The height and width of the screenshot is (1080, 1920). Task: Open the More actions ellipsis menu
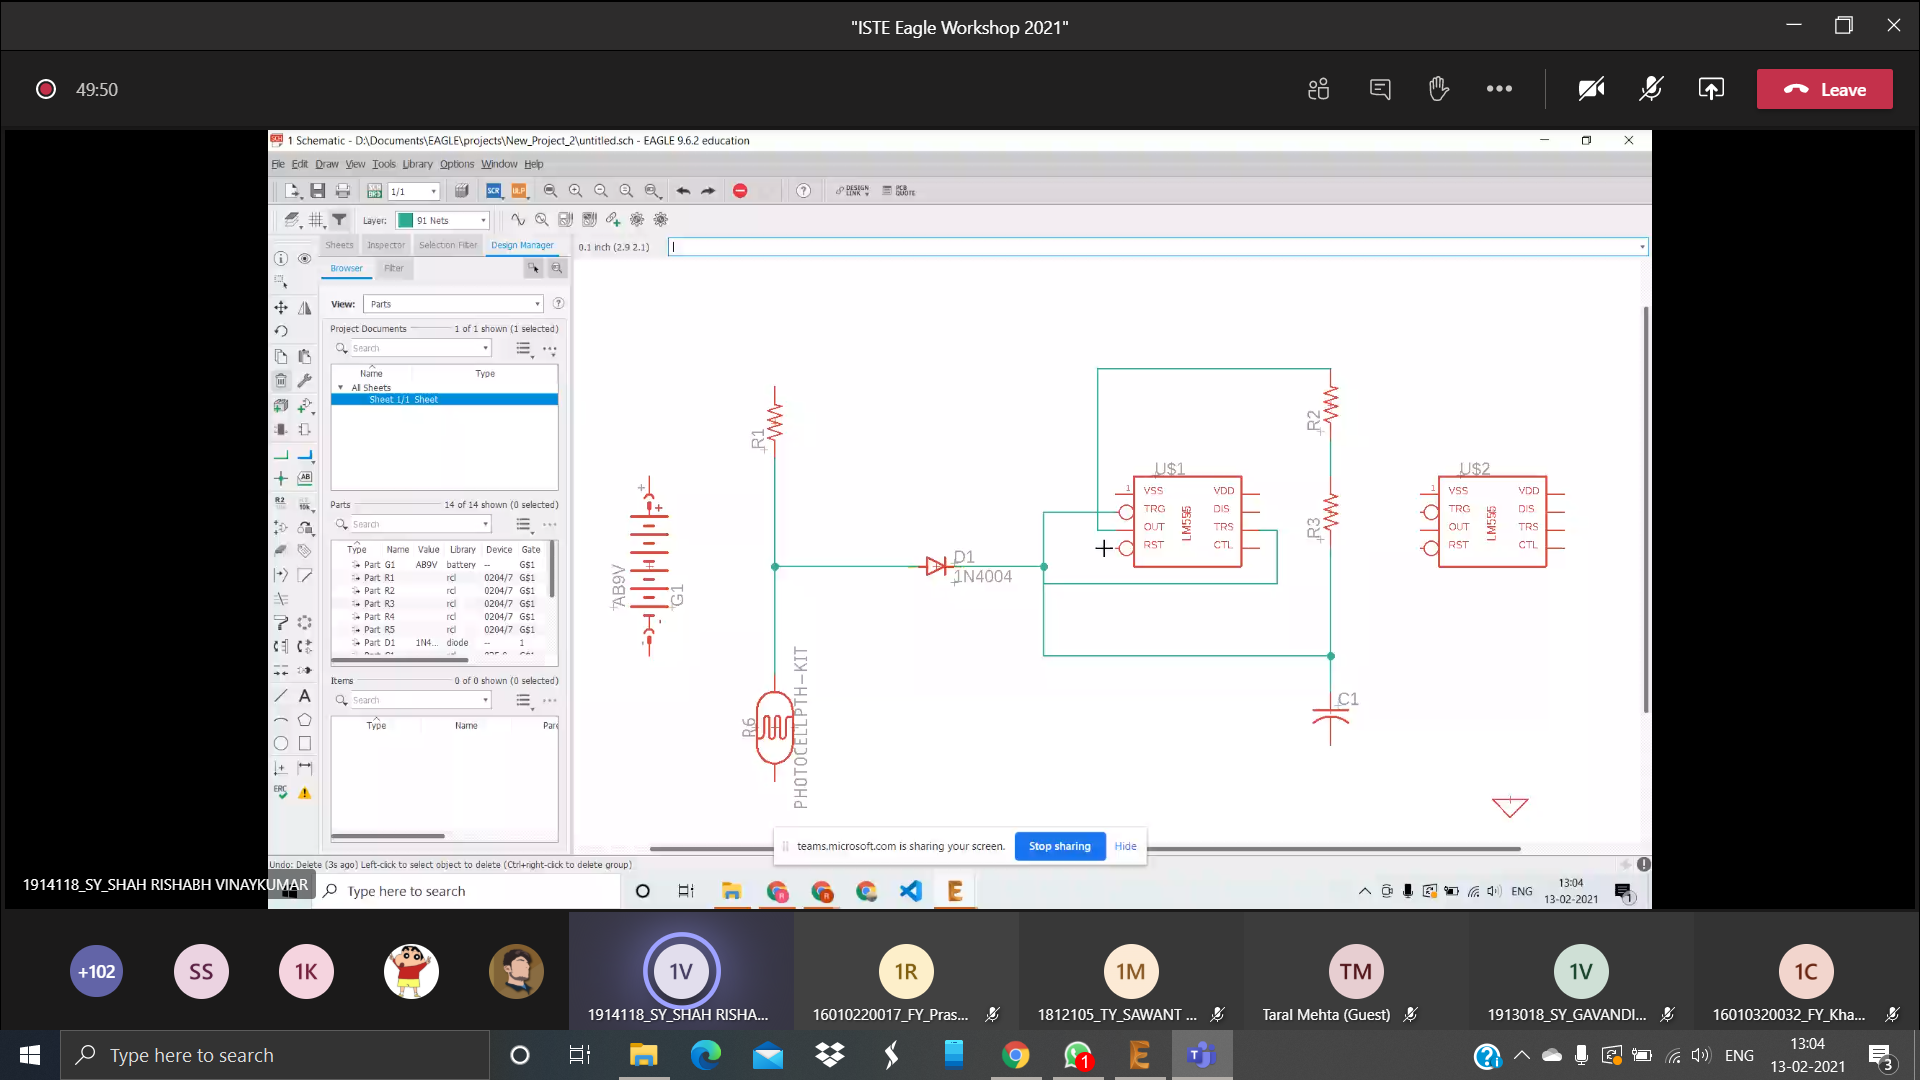pyautogui.click(x=1499, y=89)
